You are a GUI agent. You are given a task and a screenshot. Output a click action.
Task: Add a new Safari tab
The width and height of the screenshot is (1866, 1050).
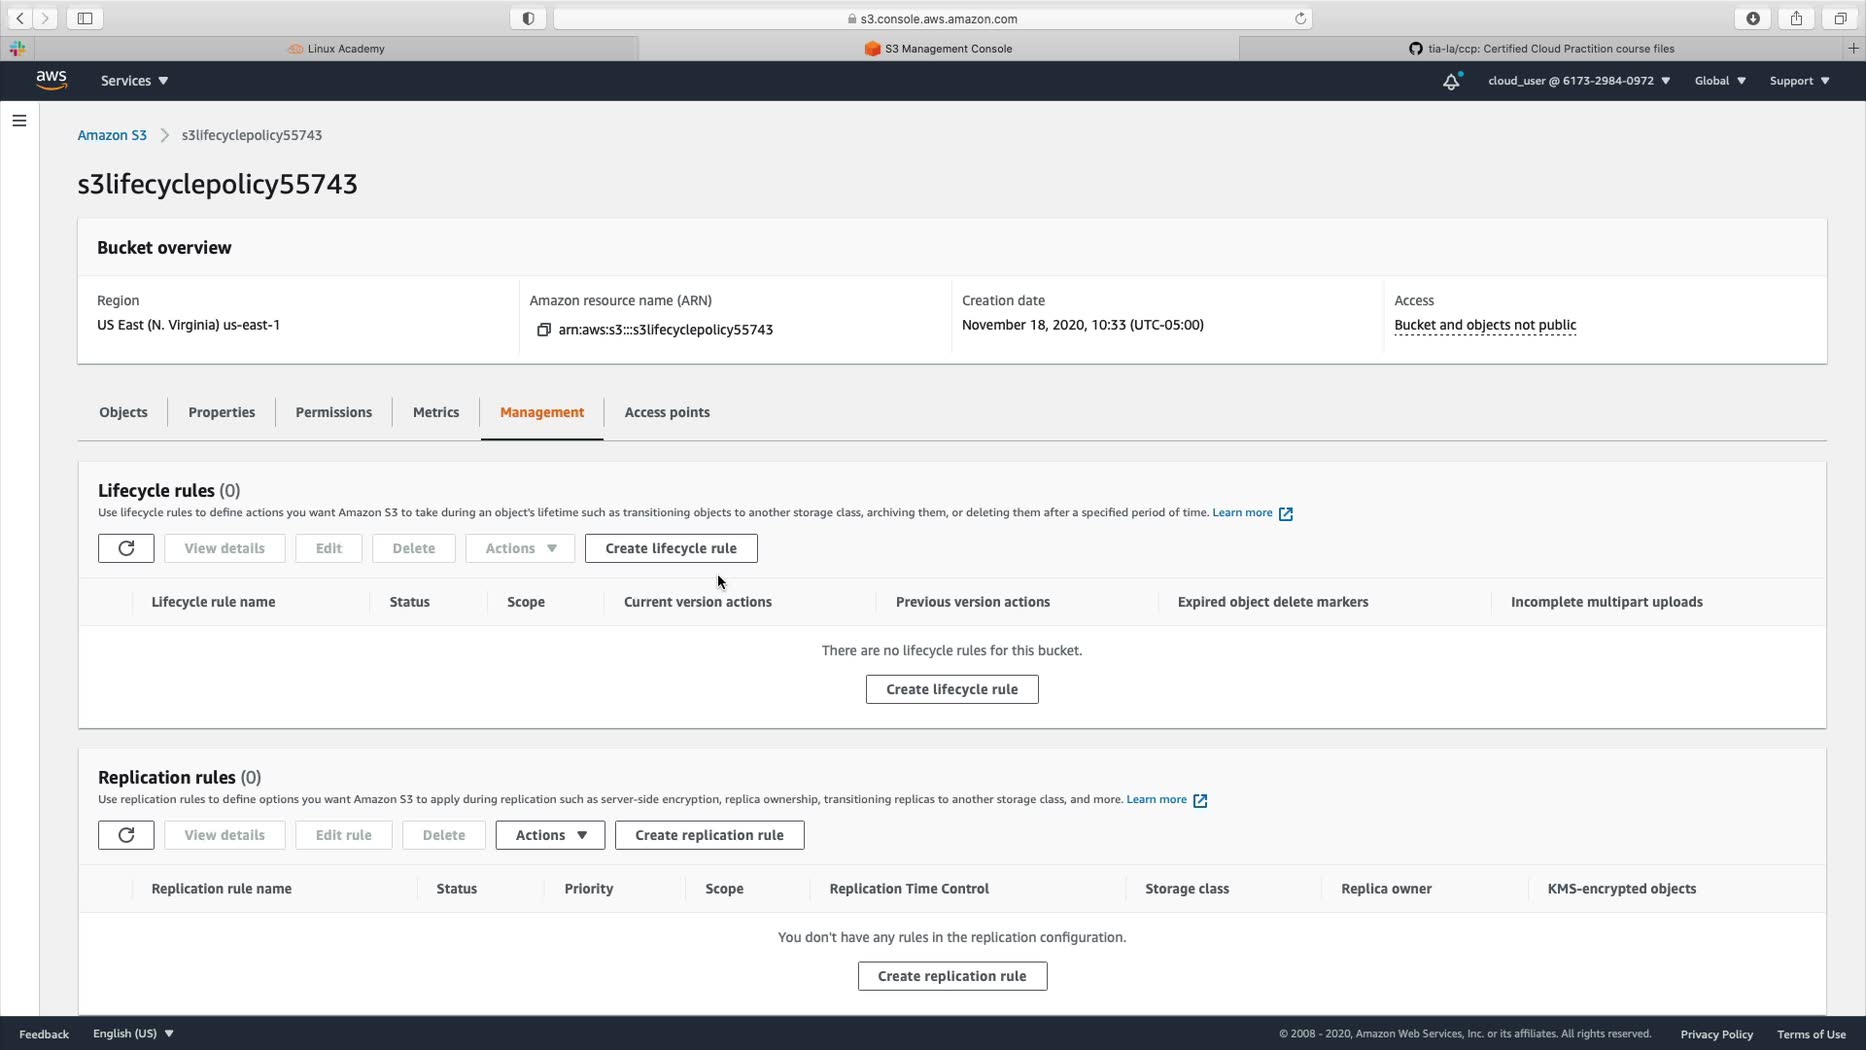click(x=1853, y=48)
